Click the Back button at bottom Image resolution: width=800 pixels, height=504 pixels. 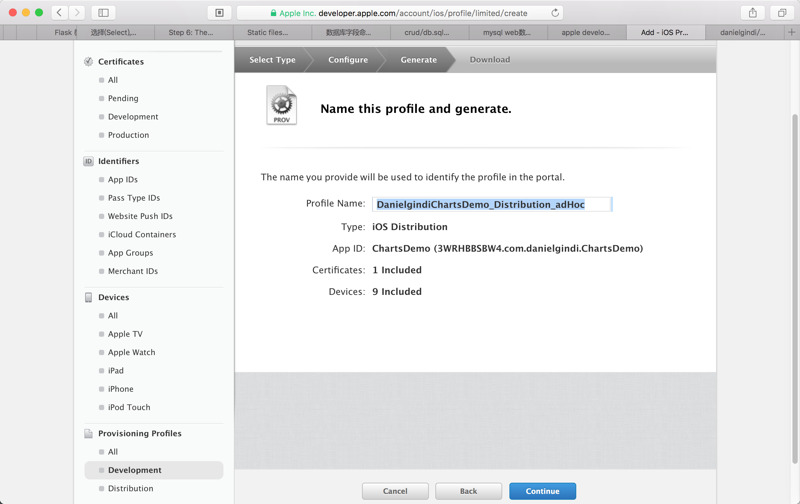[468, 491]
